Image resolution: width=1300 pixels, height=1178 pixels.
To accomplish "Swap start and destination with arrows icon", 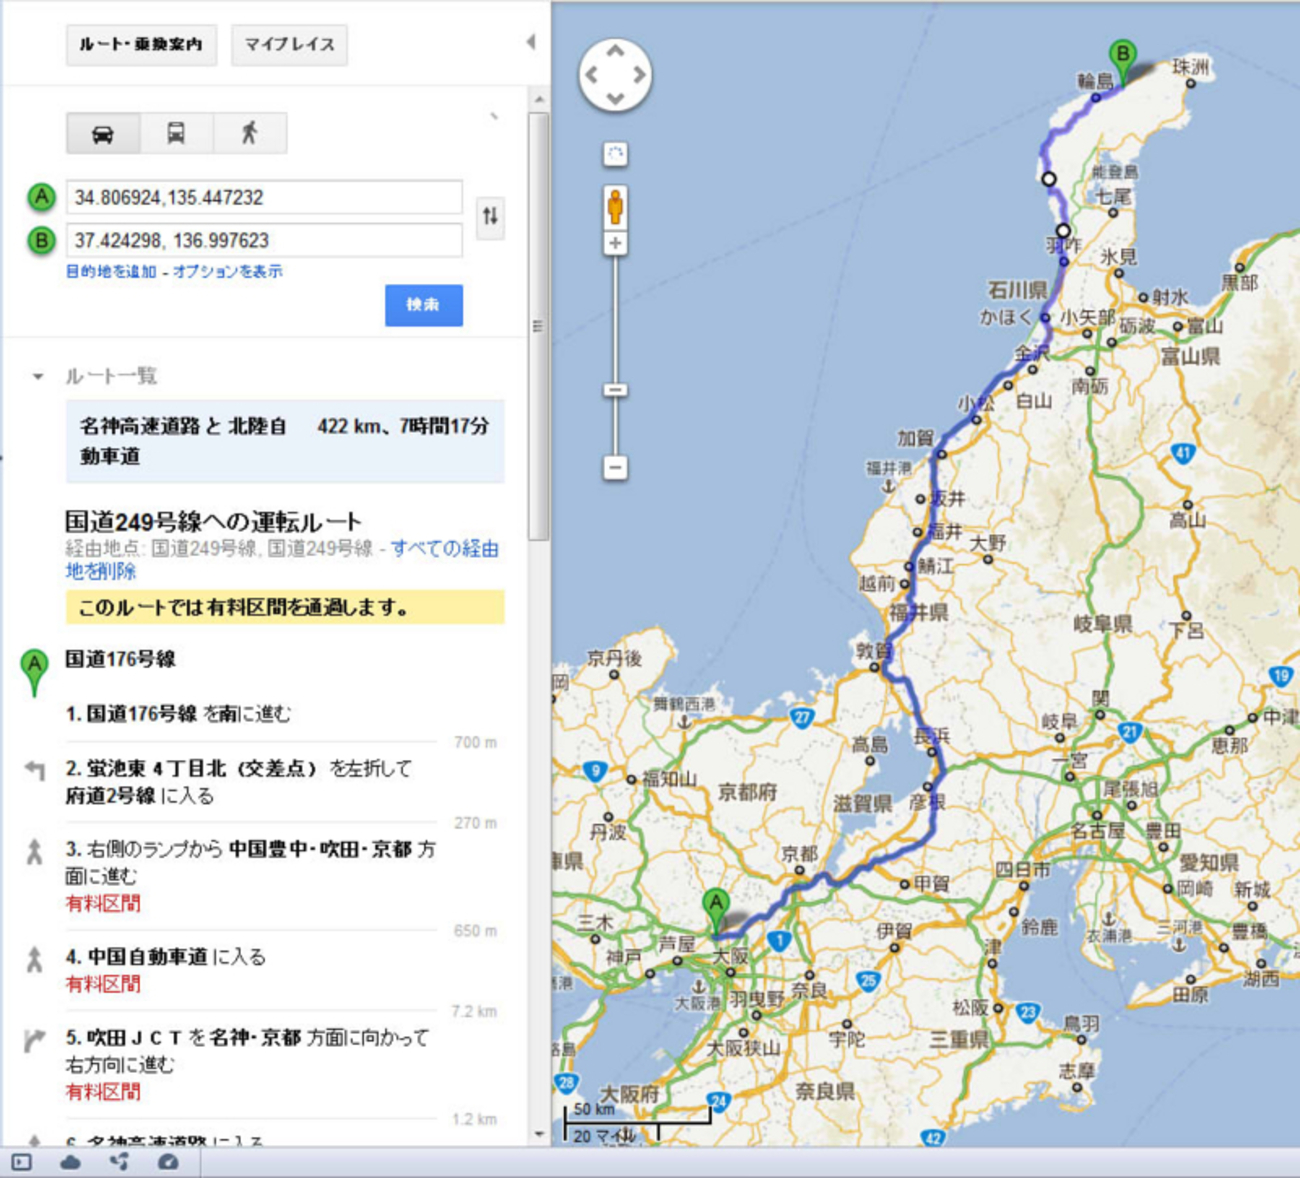I will tap(490, 216).
